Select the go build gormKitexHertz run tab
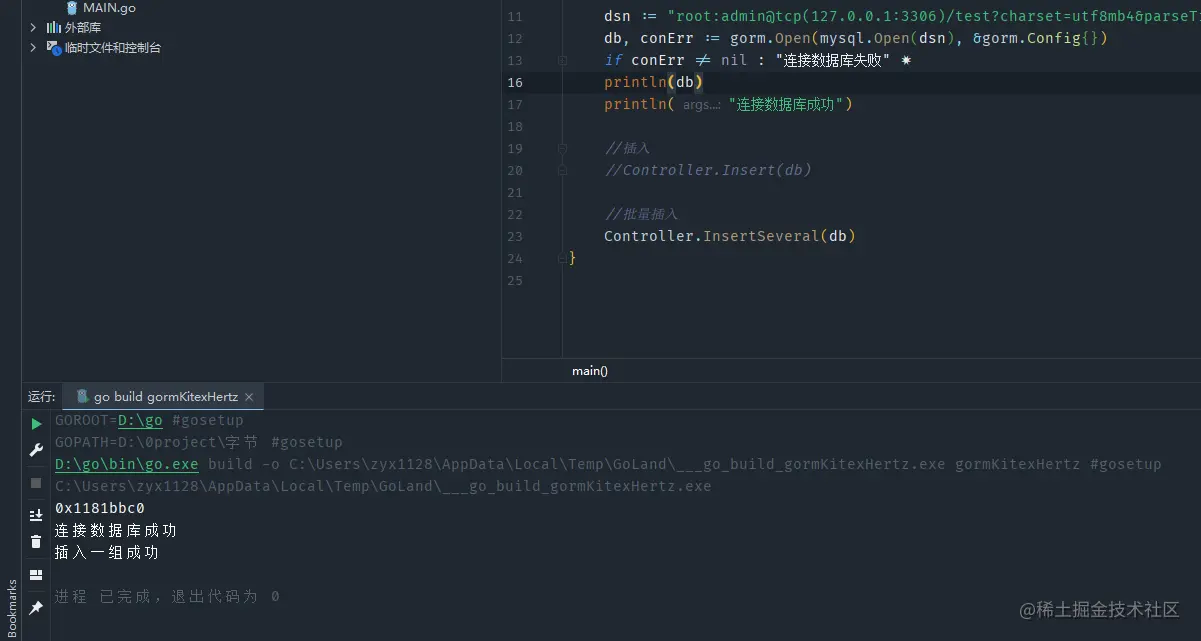1201x641 pixels. pos(165,397)
